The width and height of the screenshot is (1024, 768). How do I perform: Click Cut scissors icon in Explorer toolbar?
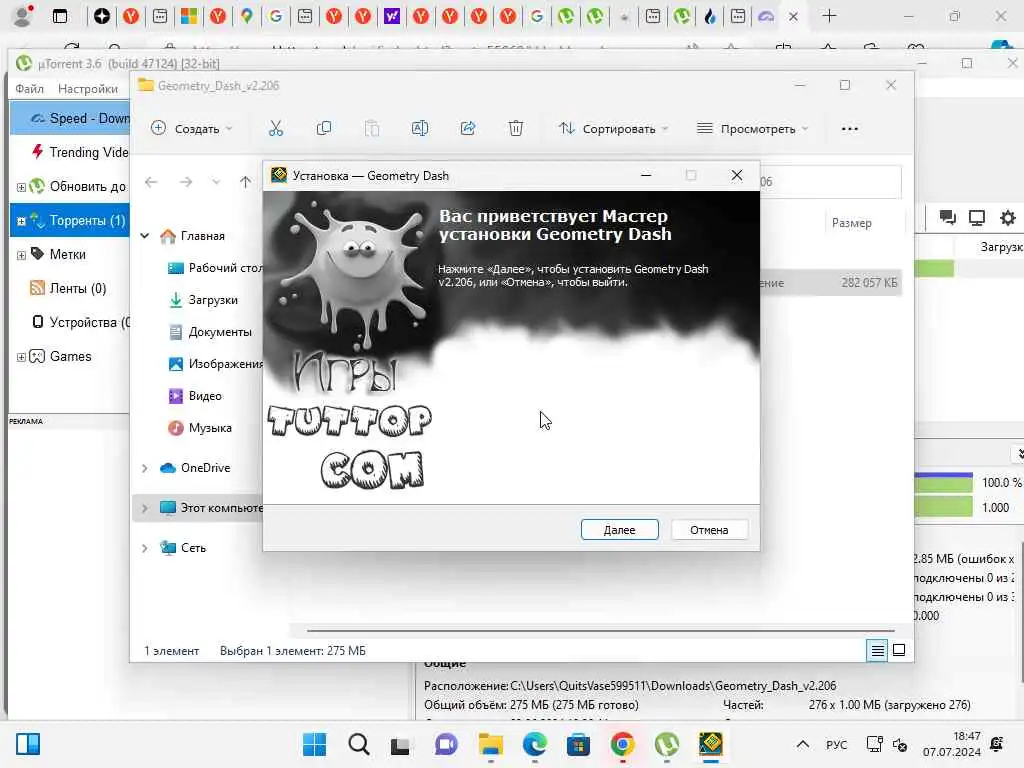point(276,129)
